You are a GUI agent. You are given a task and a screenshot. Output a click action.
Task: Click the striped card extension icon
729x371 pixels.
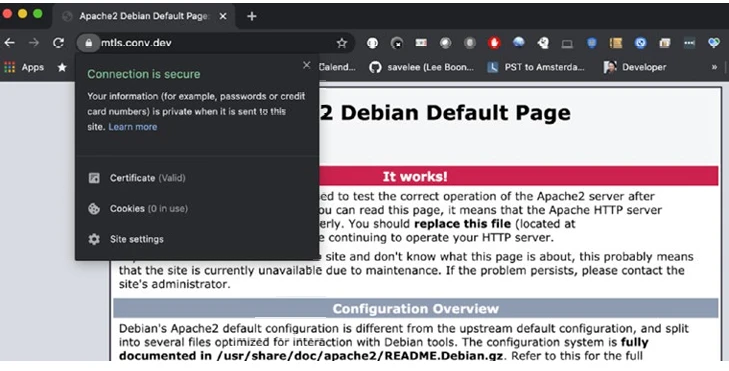tap(421, 43)
